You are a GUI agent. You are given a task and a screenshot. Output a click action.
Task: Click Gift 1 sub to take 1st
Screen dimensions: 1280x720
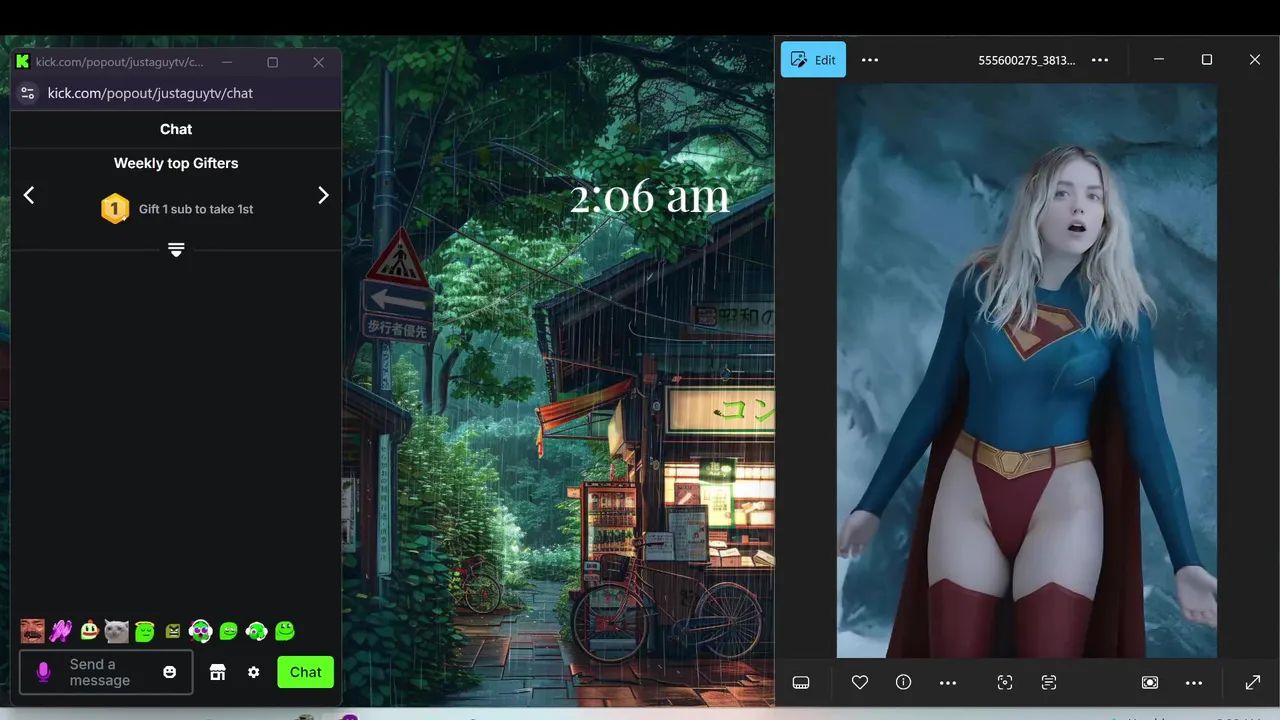pos(196,209)
